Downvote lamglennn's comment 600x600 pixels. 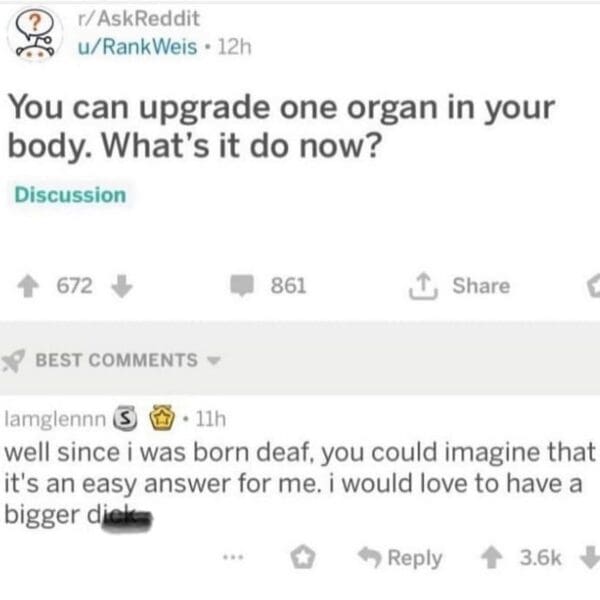(x=591, y=558)
